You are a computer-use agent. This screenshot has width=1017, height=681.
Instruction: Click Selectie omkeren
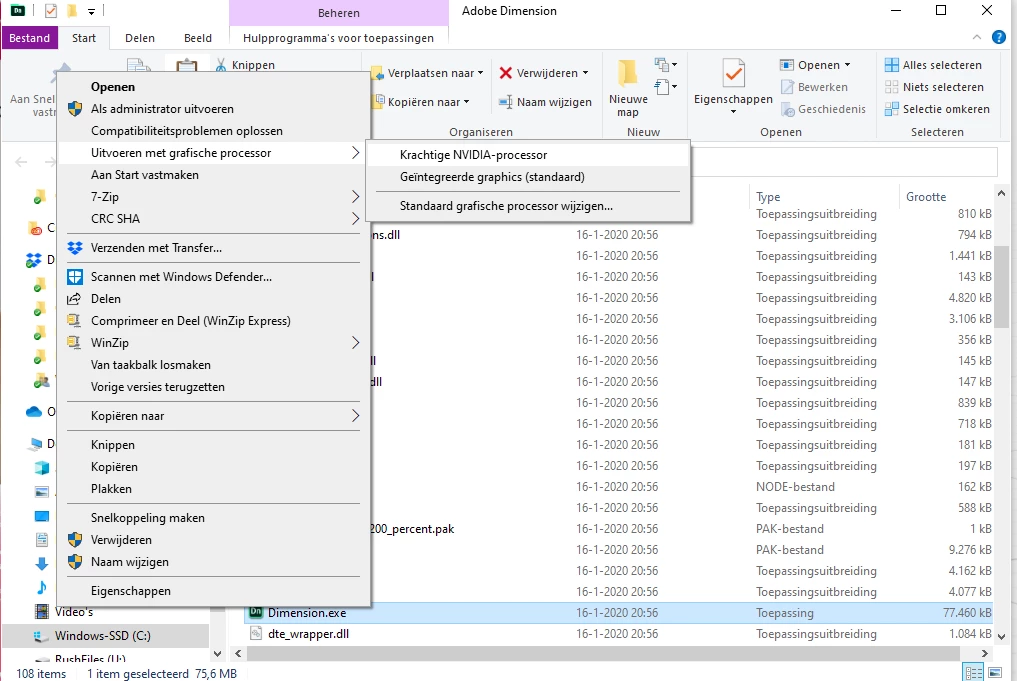coord(937,109)
